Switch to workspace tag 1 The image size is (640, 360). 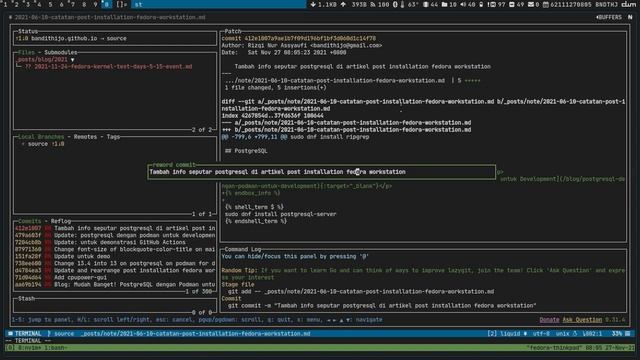(x=6, y=4)
